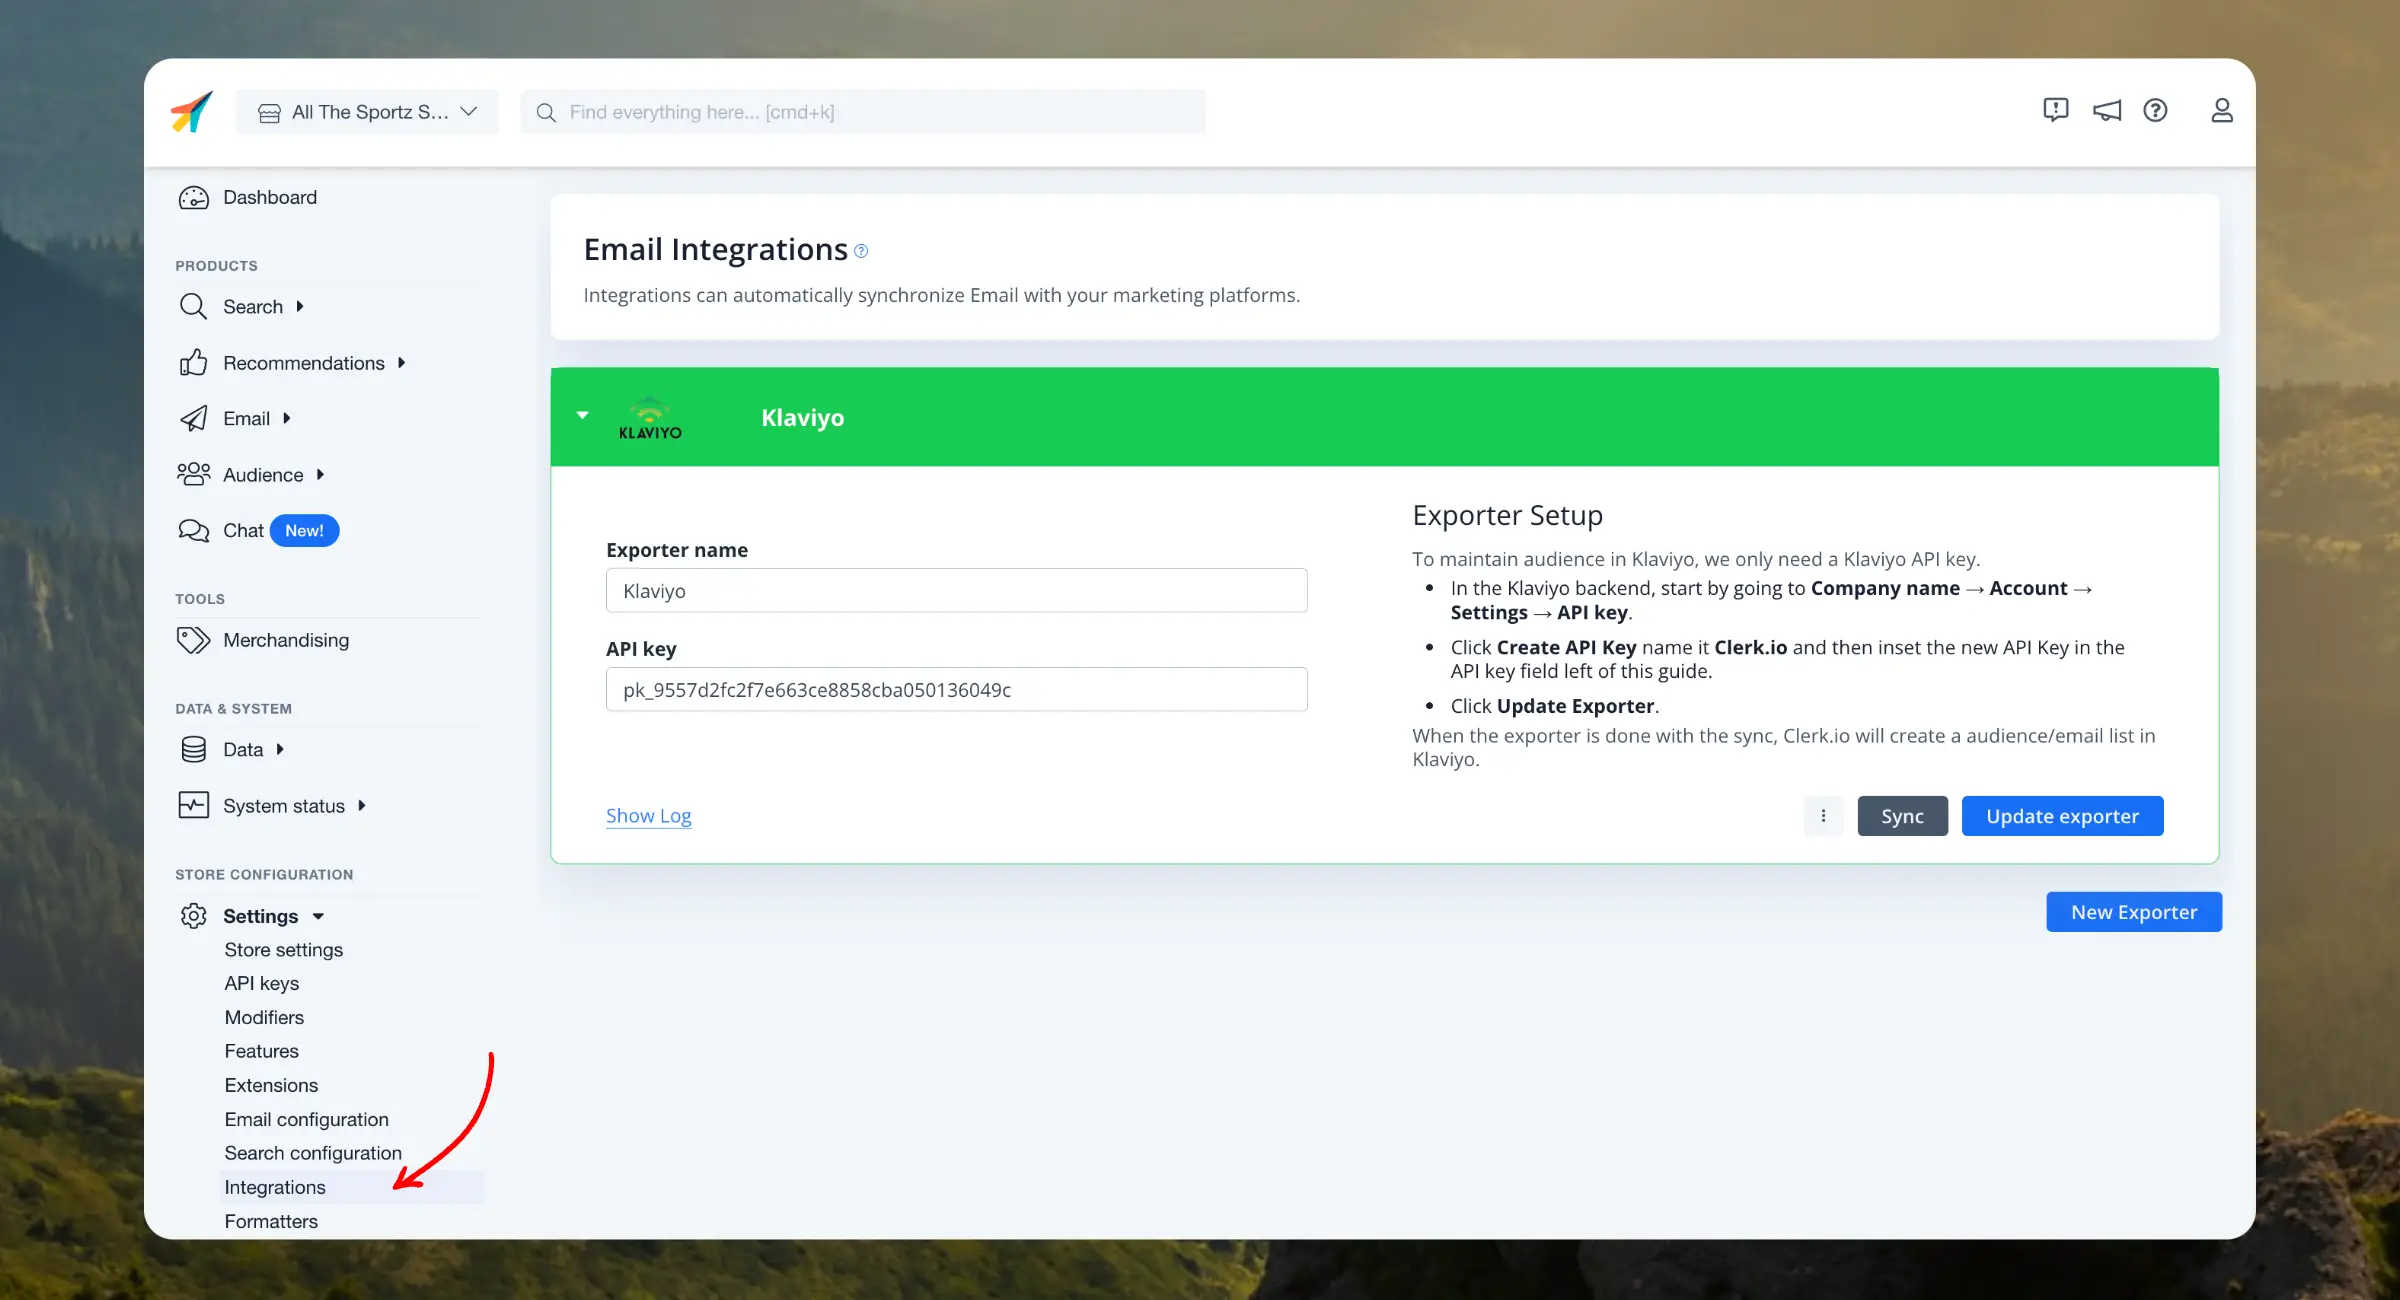The image size is (2400, 1300).
Task: Click the Email paper plane sidebar icon
Action: click(x=193, y=418)
